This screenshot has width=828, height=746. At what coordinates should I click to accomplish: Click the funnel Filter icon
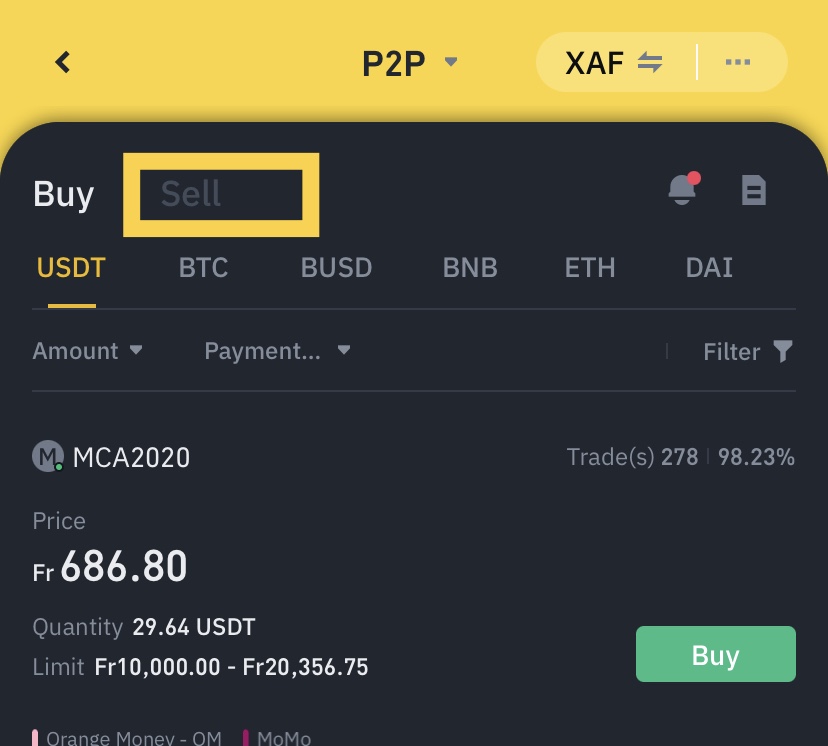(x=783, y=351)
